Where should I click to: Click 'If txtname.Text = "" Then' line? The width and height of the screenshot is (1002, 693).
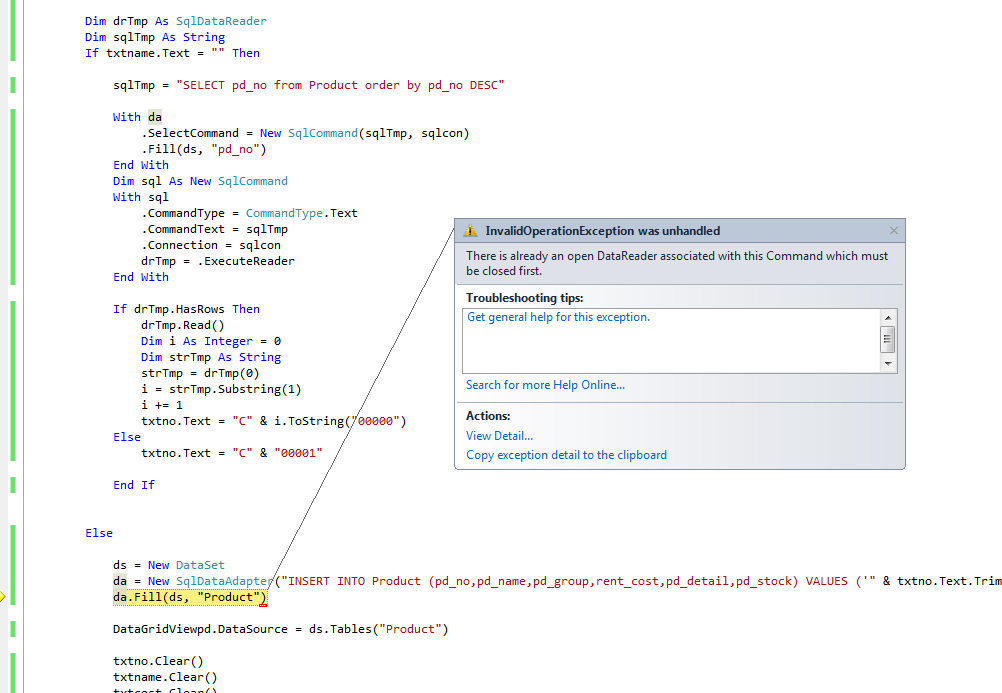[x=173, y=53]
